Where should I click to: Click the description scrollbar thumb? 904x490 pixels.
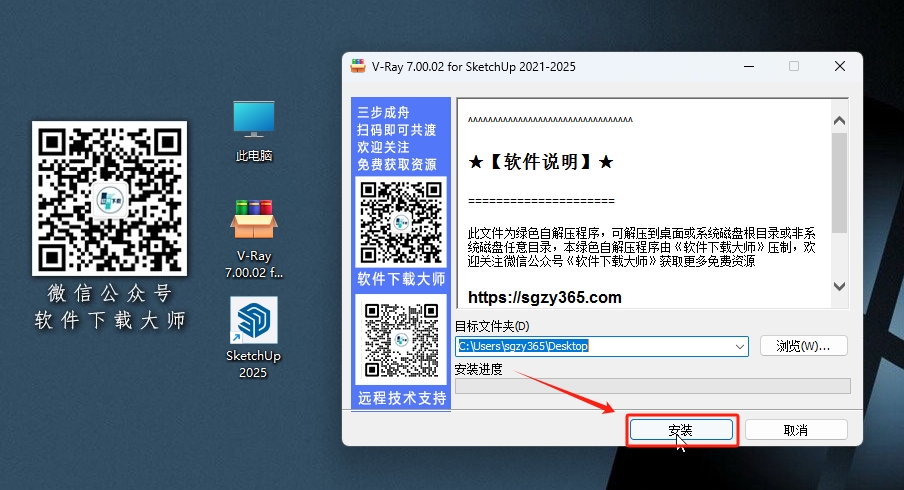click(x=839, y=183)
